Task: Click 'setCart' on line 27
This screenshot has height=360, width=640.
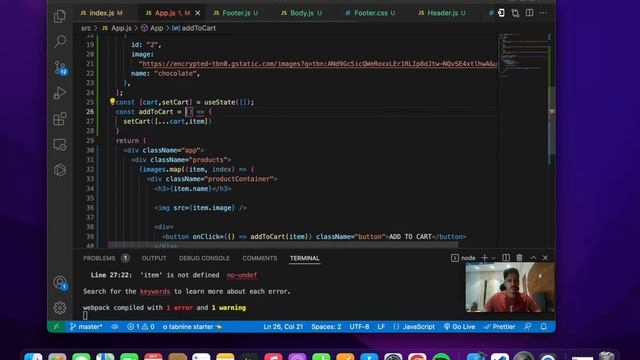Action: [x=137, y=121]
